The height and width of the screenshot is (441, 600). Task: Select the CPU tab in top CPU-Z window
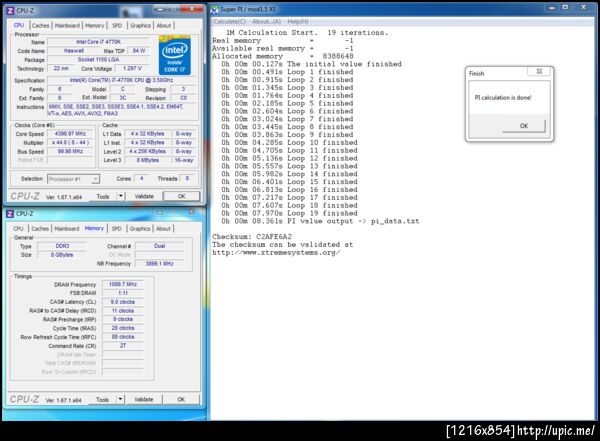19,25
